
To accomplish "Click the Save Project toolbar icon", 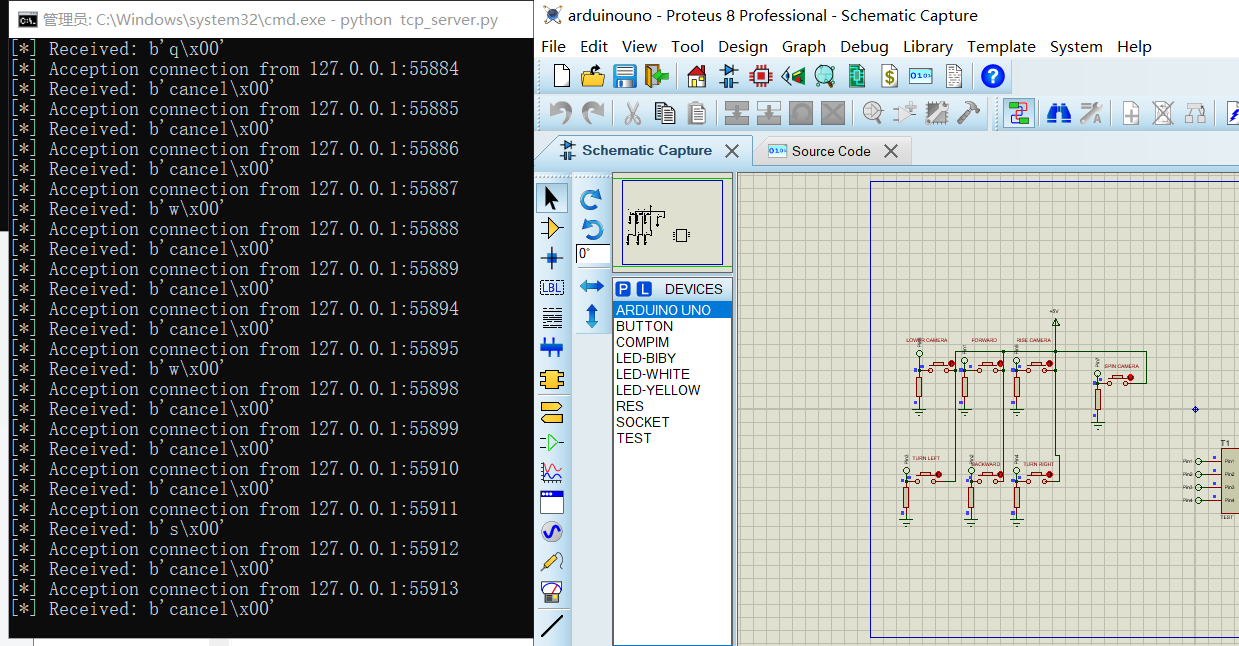I will (625, 76).
